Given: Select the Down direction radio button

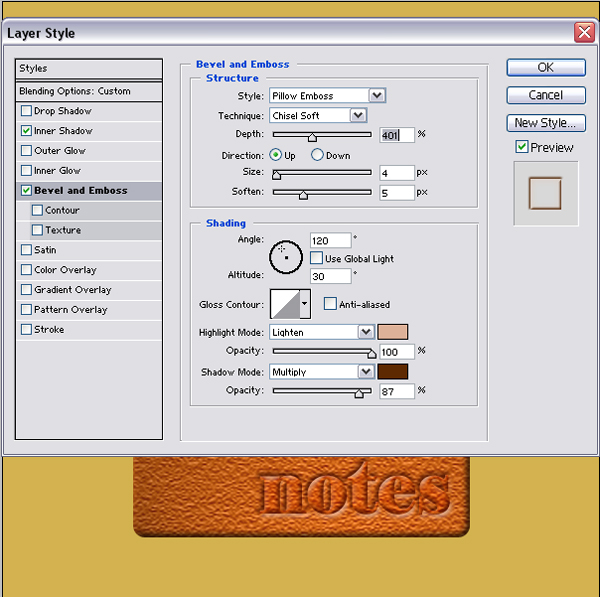Looking at the screenshot, I should [x=317, y=155].
